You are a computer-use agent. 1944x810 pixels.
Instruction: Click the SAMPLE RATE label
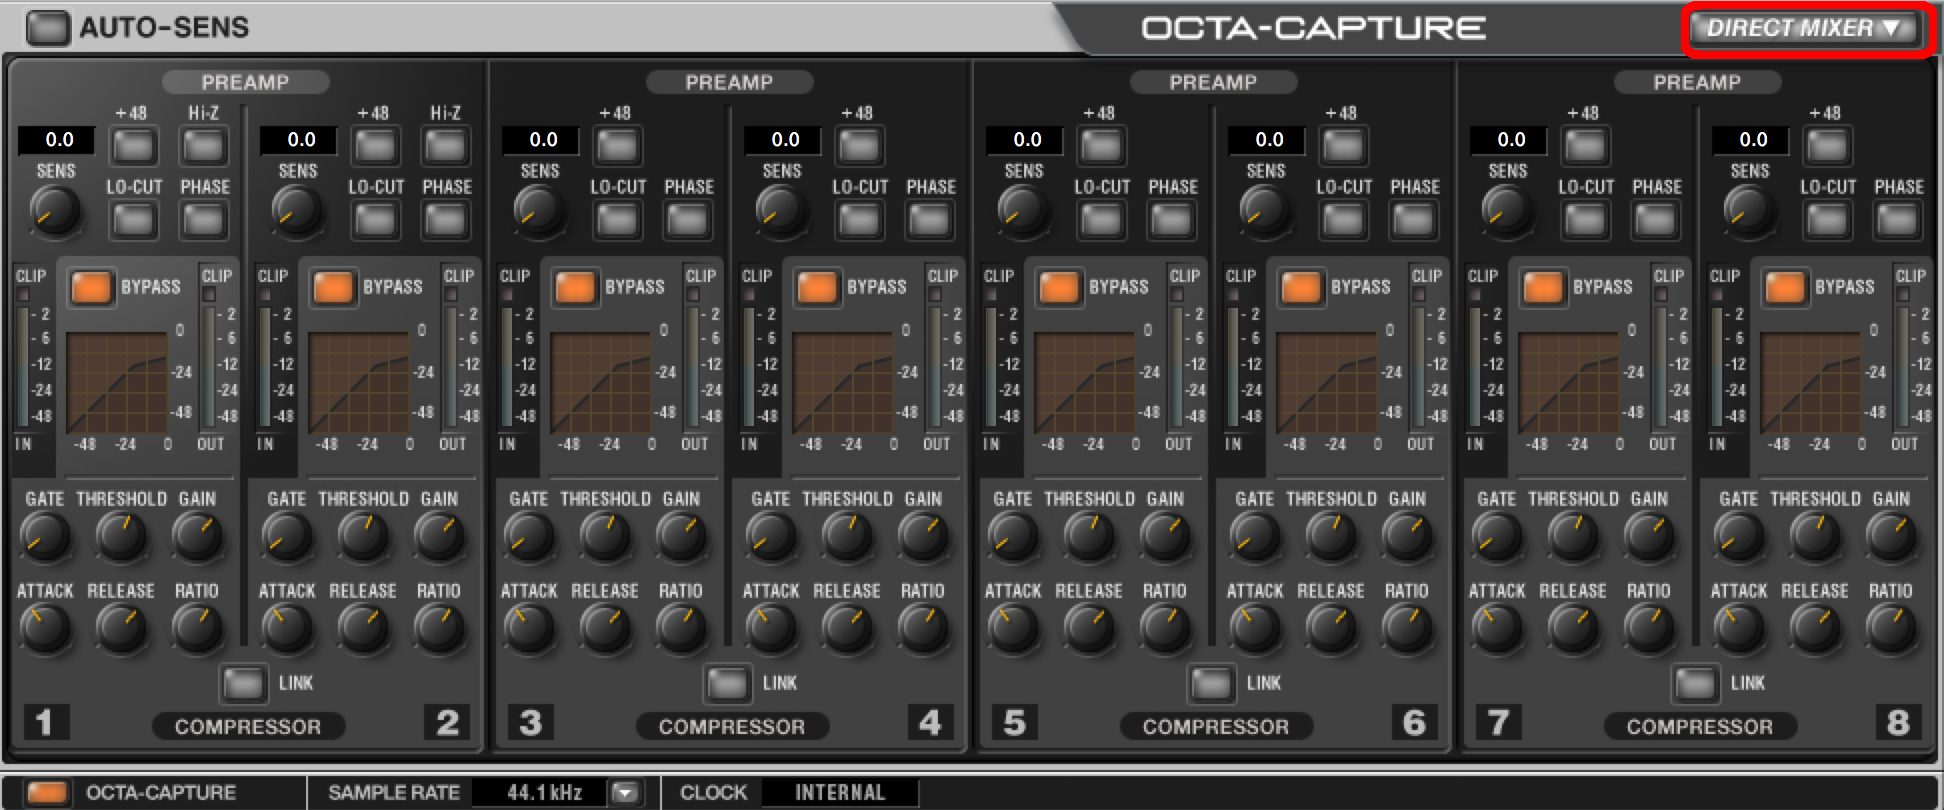(x=394, y=793)
